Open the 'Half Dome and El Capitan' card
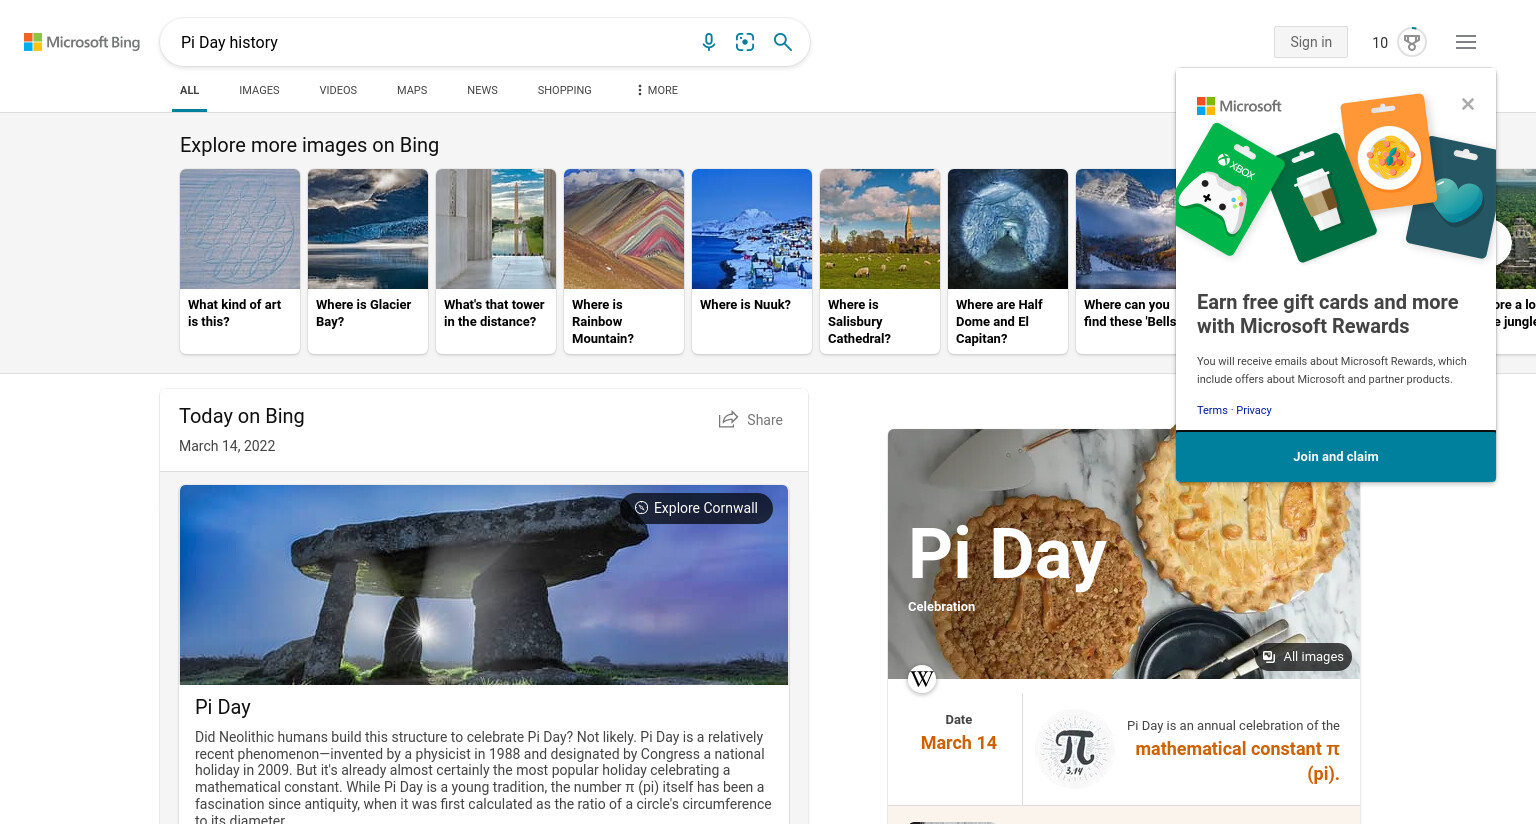The width and height of the screenshot is (1536, 824). [x=1008, y=261]
